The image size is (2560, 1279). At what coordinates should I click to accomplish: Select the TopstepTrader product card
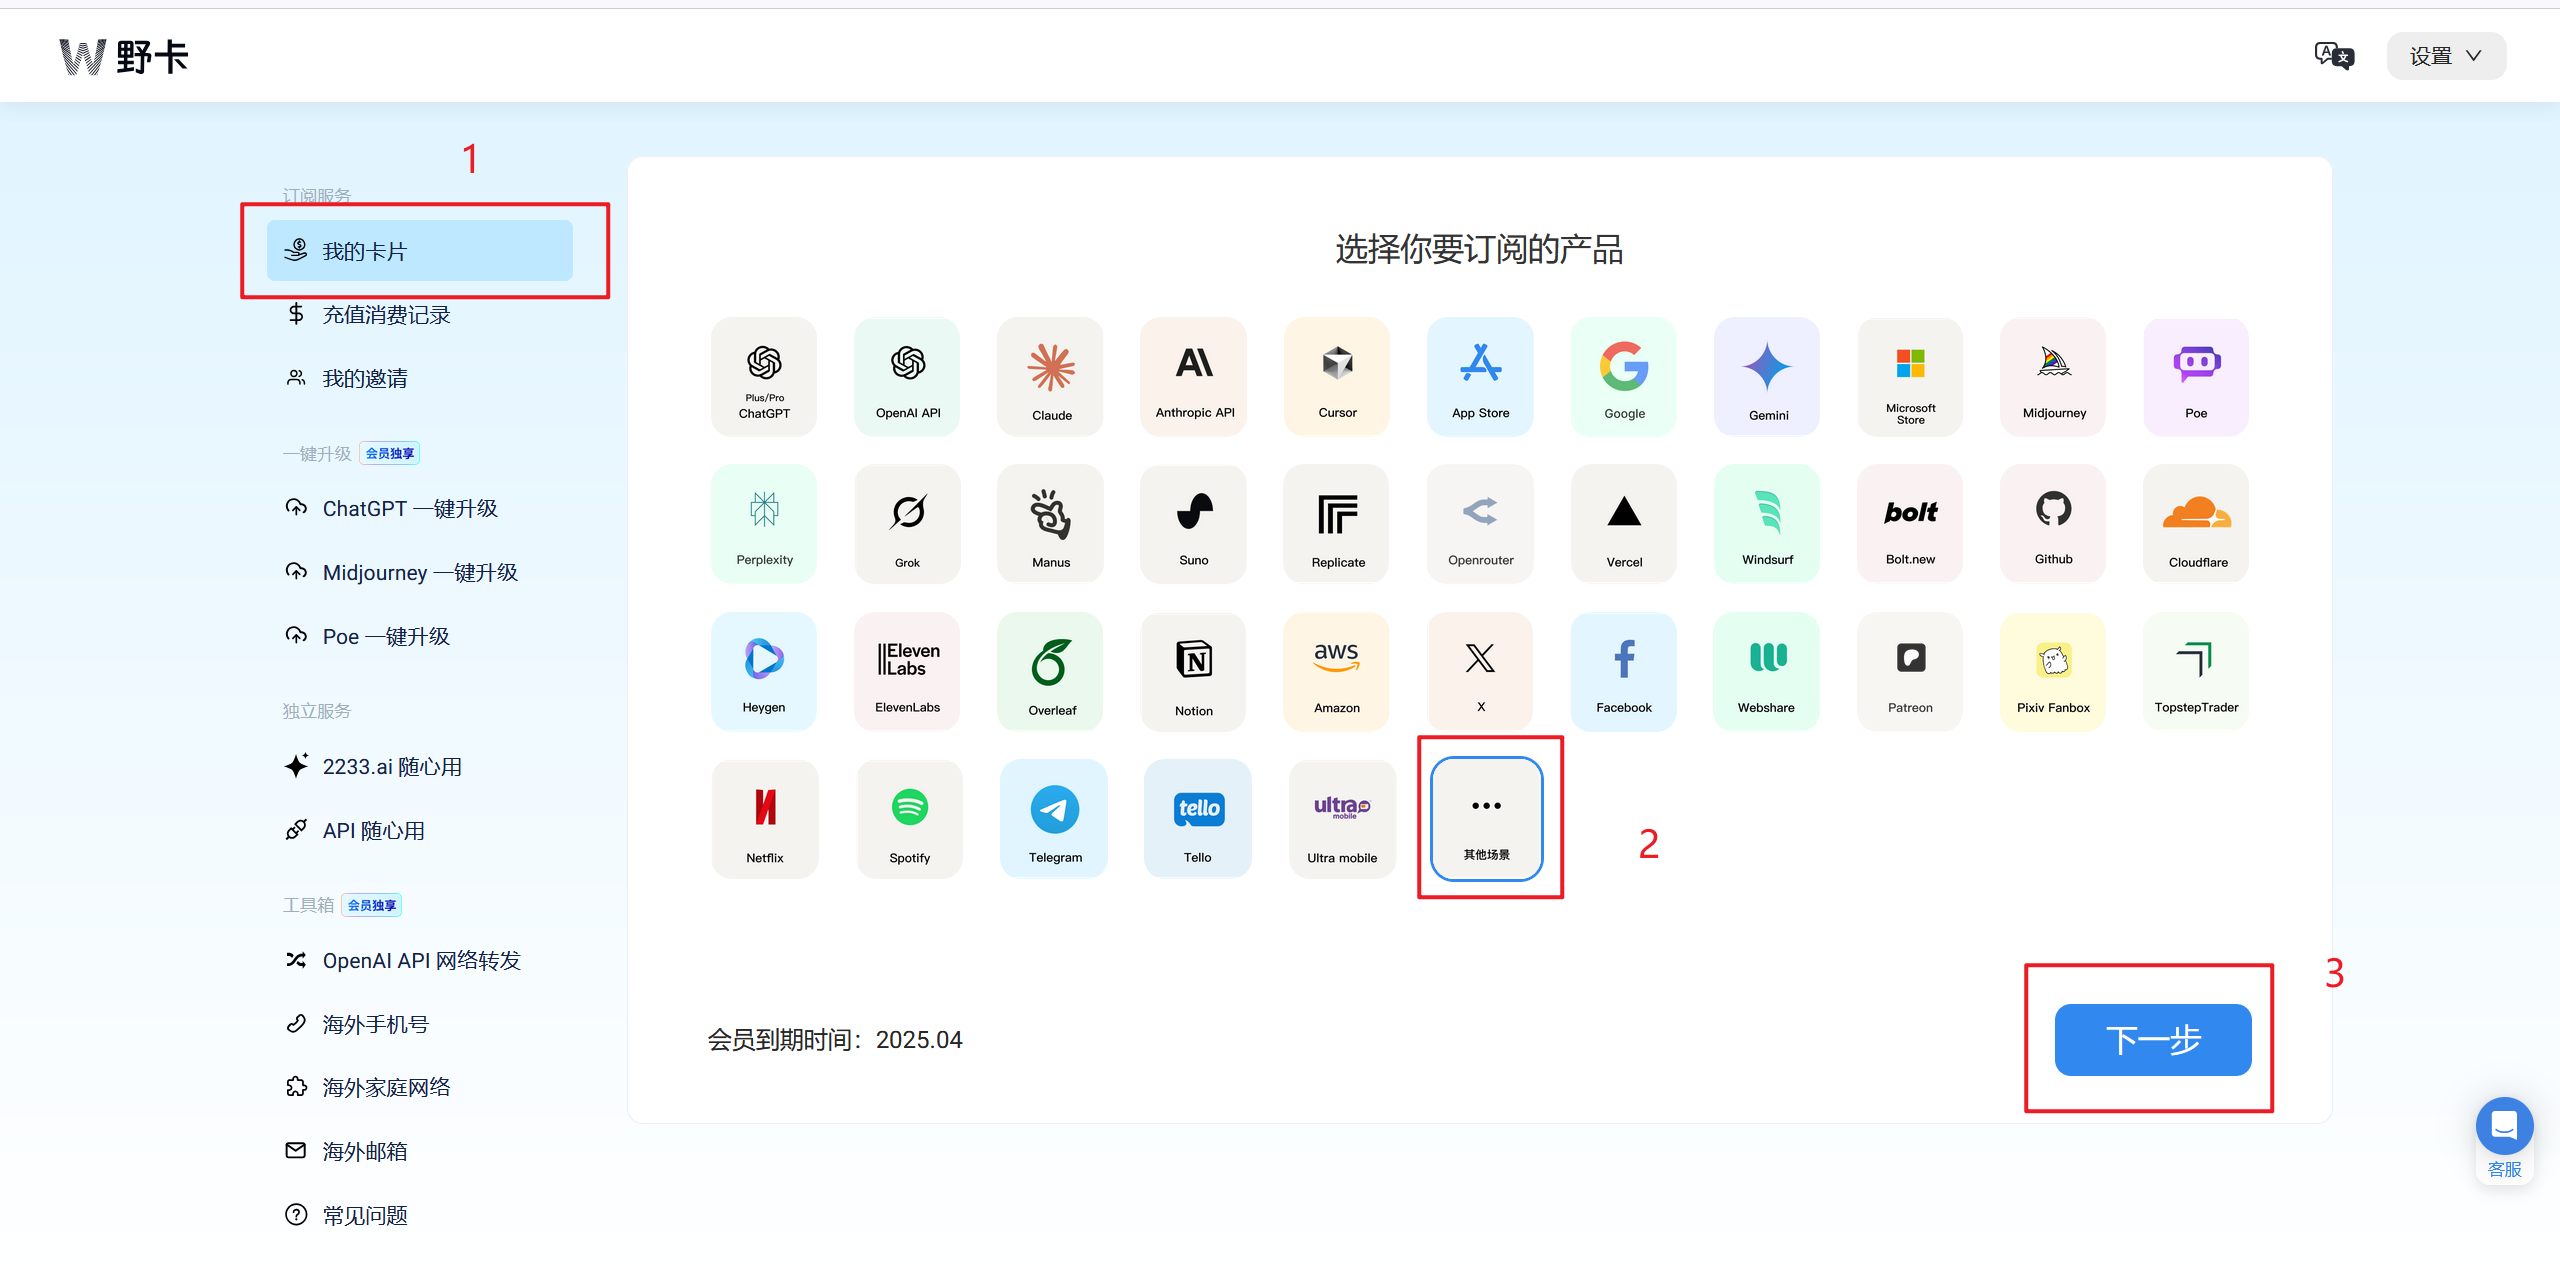(x=2196, y=672)
